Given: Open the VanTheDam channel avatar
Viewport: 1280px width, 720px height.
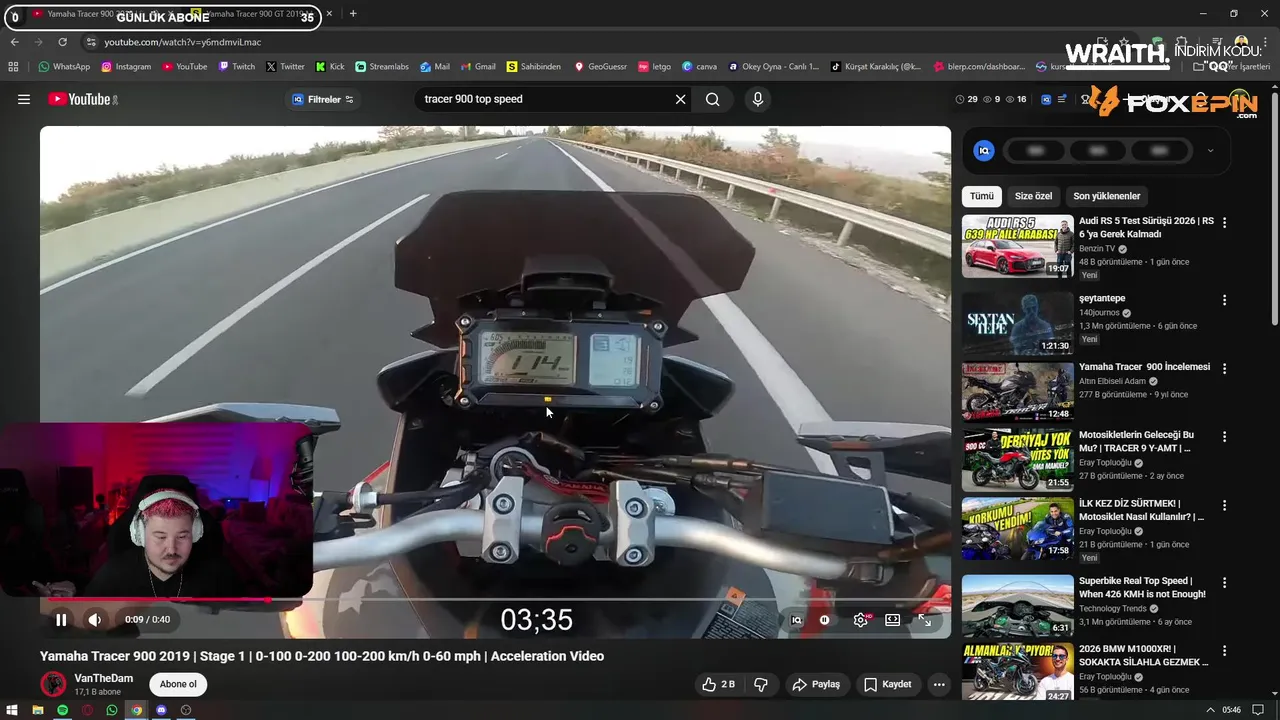Looking at the screenshot, I should pyautogui.click(x=53, y=684).
